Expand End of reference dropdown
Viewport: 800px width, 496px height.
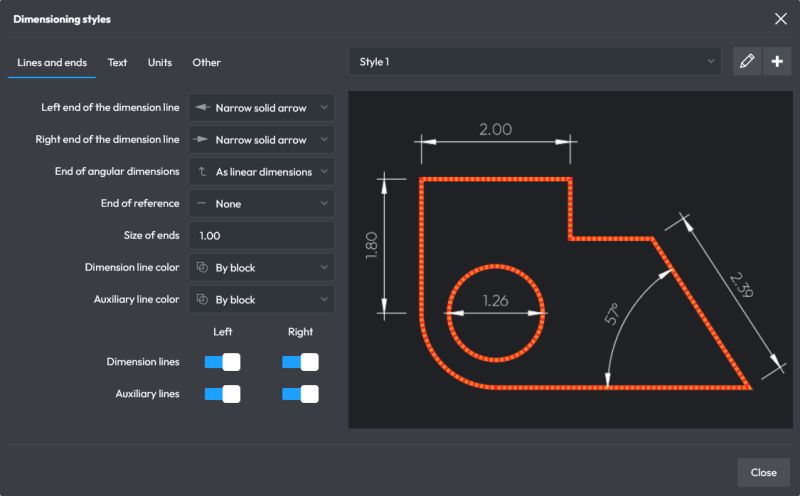[x=262, y=204]
